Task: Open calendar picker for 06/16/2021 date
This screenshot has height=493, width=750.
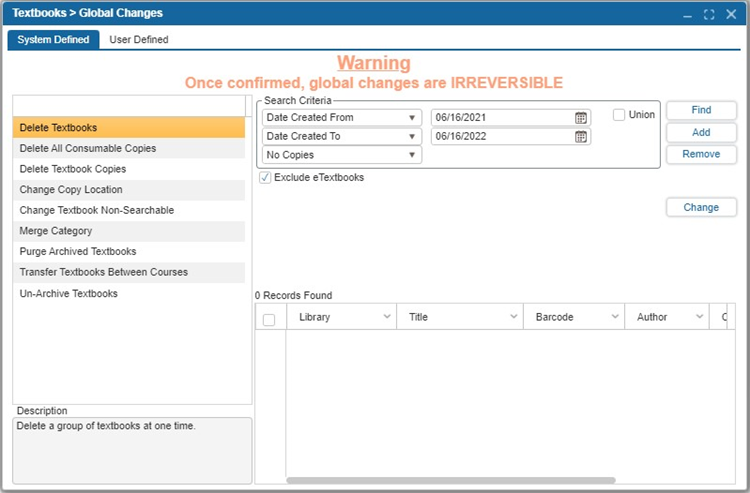Action: (581, 118)
